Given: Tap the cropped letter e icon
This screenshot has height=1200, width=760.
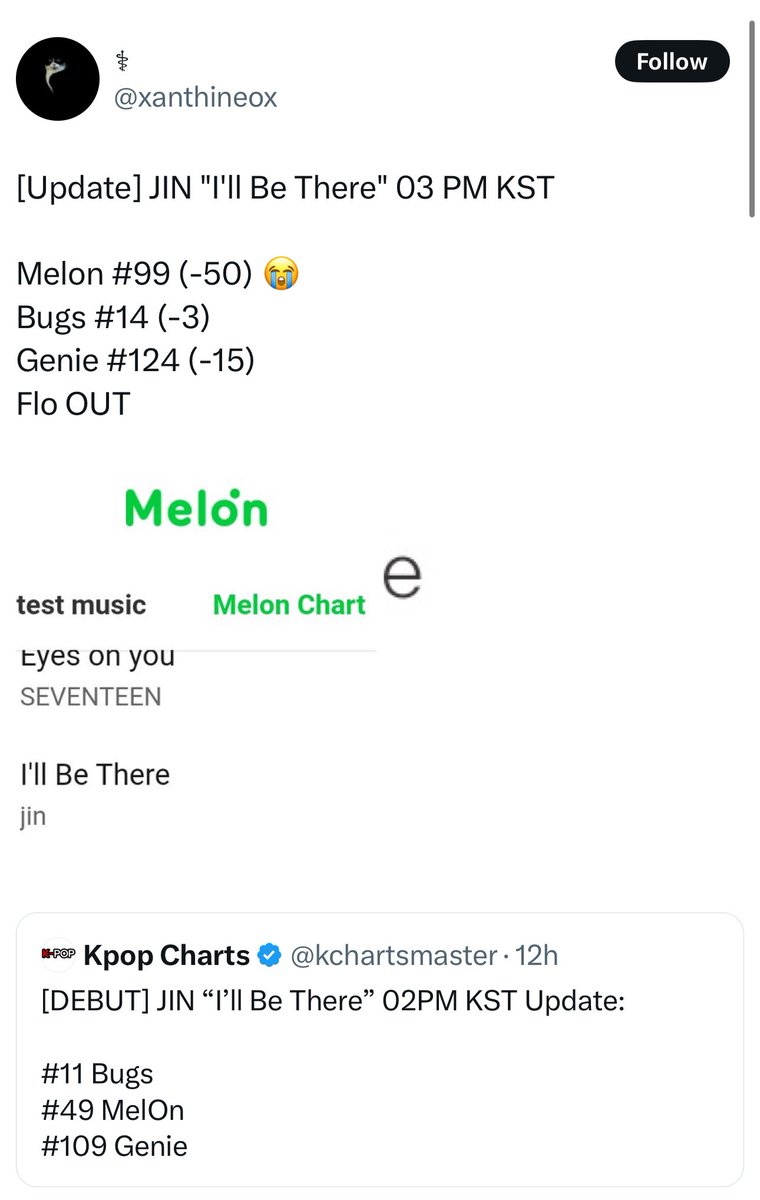Looking at the screenshot, I should [x=401, y=577].
